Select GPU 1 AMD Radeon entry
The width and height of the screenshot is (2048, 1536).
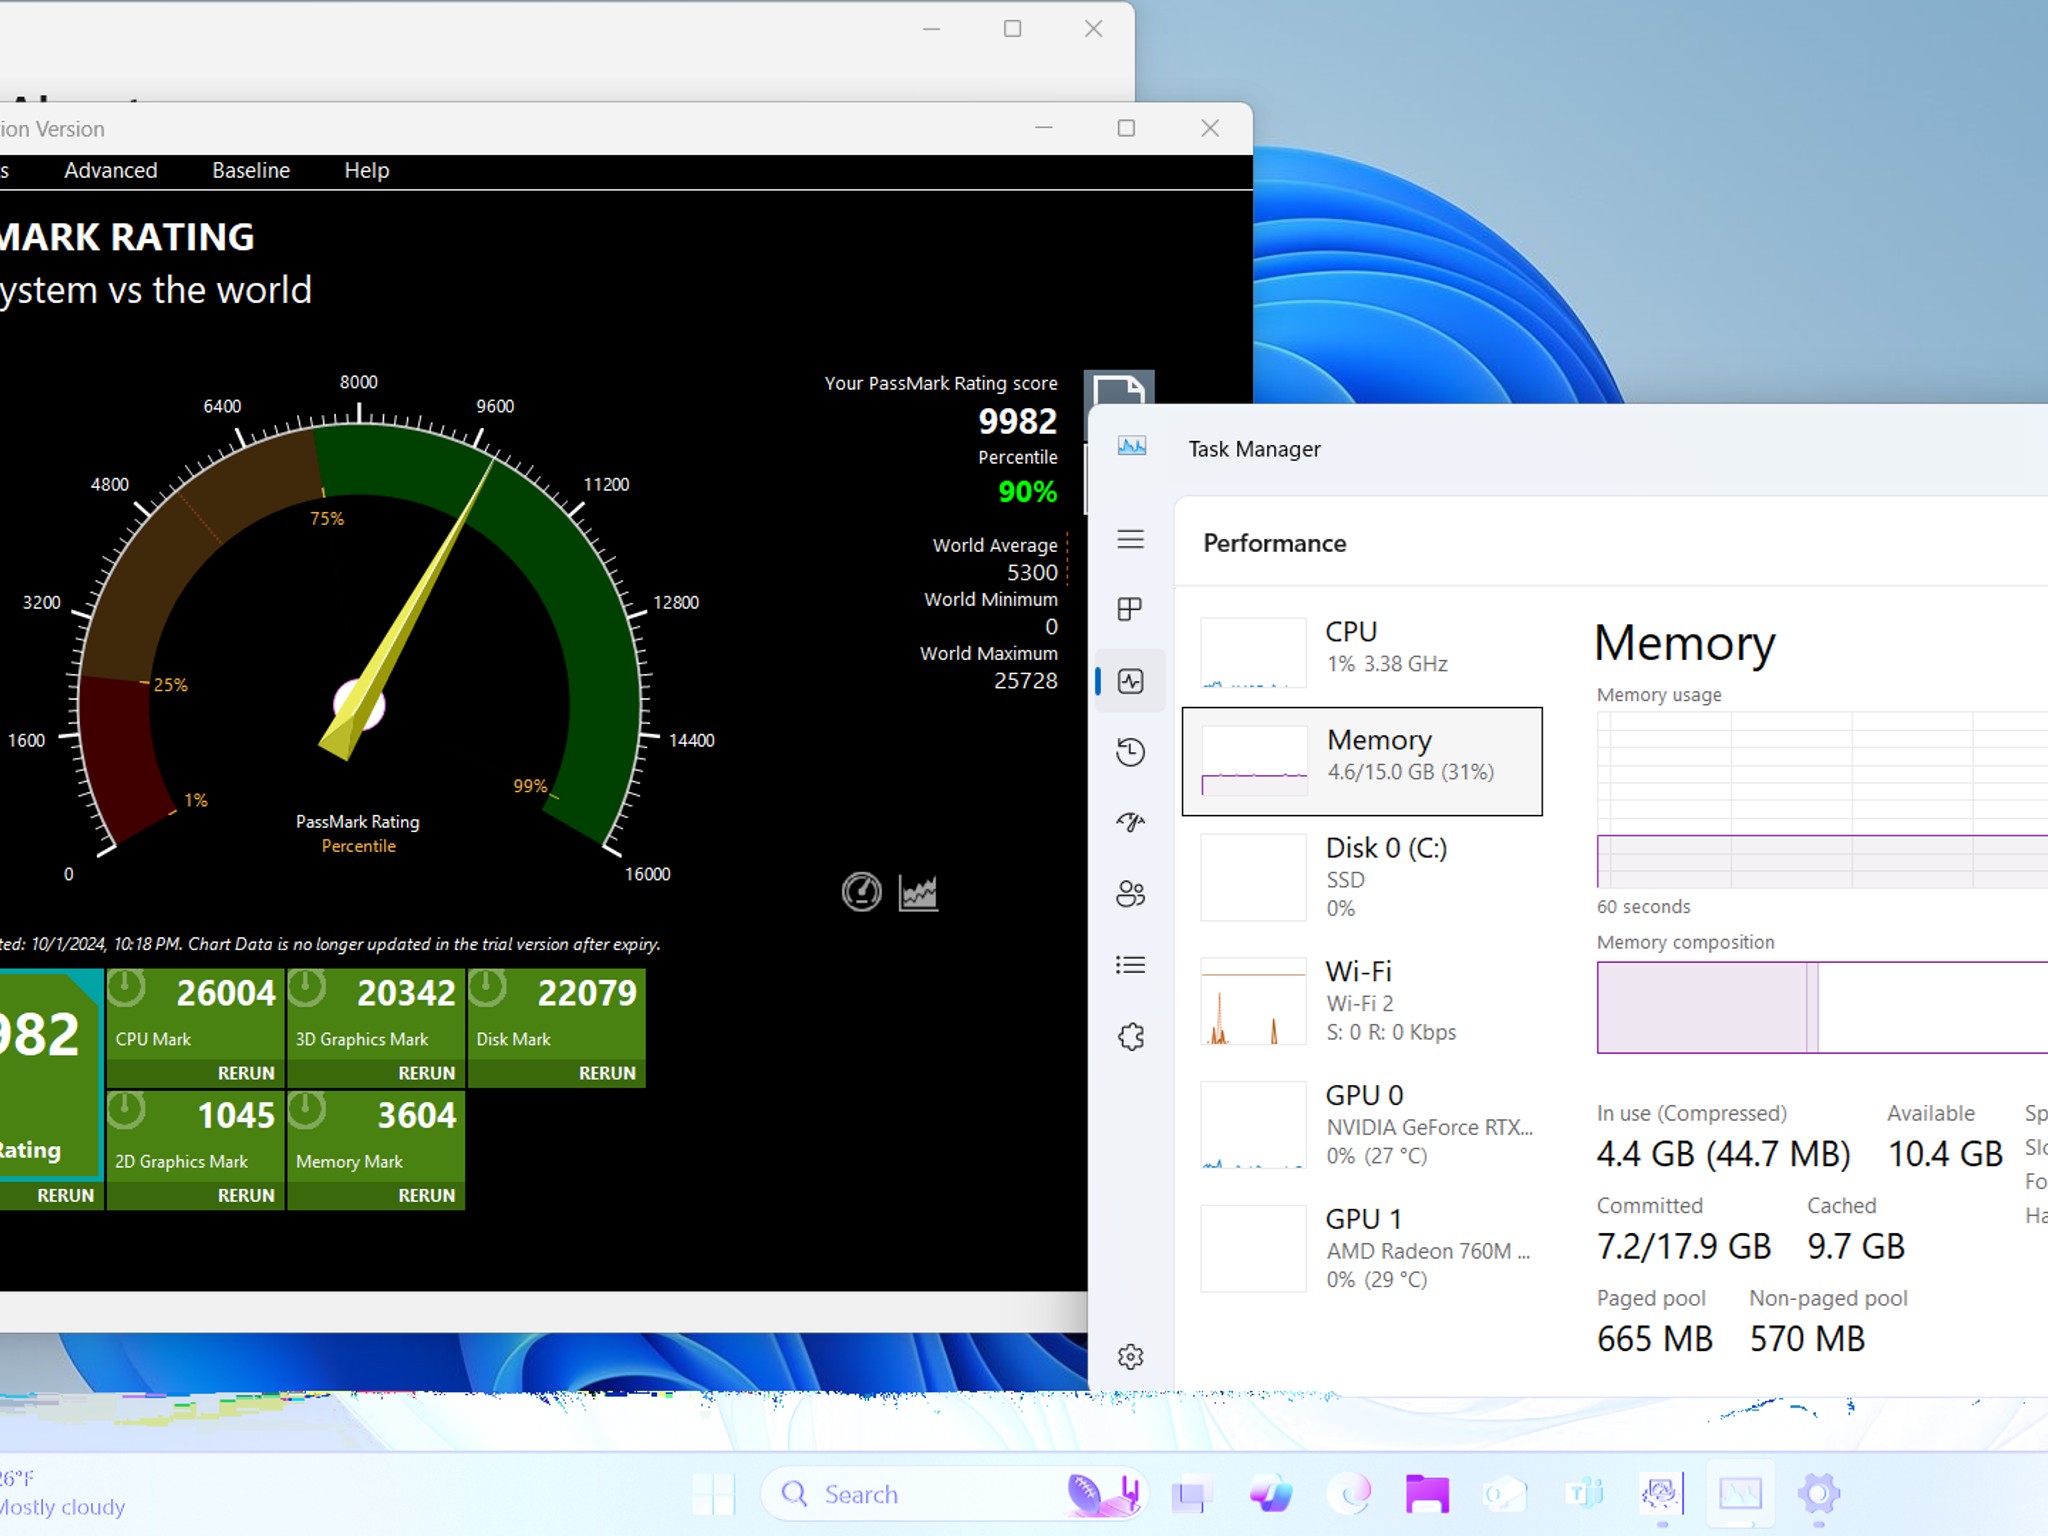tap(1362, 1249)
